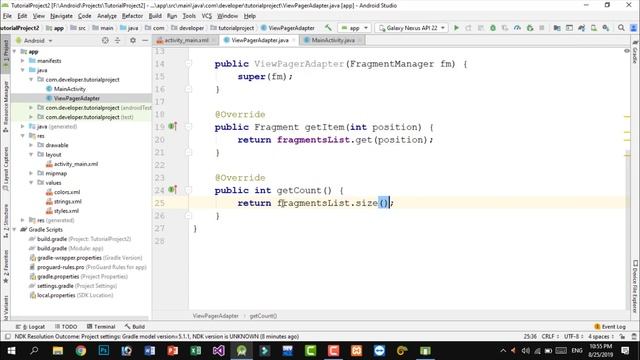Open Visual Studio from the taskbar
This screenshot has height=360, width=640.
pos(218,350)
